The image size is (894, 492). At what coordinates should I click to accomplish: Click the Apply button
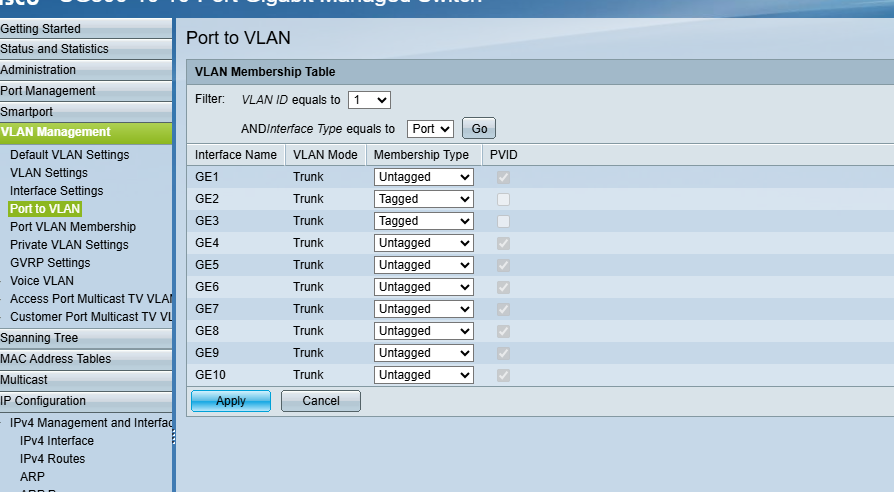coord(230,401)
